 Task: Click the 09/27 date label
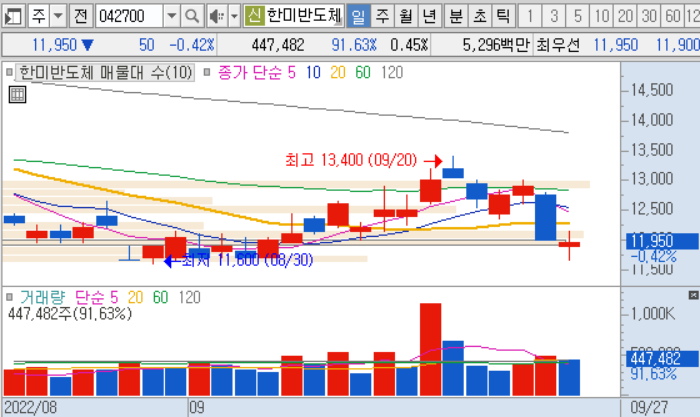pos(649,408)
